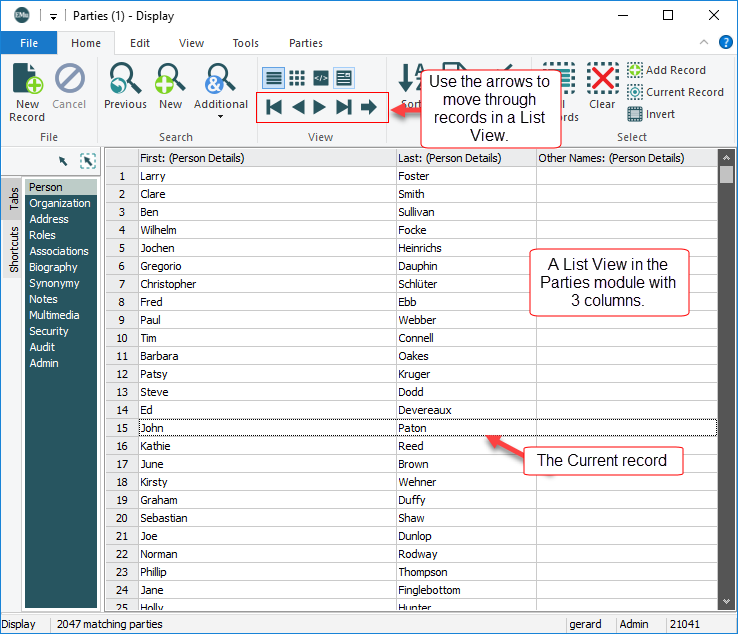Toggle the List View mode button

[273, 78]
